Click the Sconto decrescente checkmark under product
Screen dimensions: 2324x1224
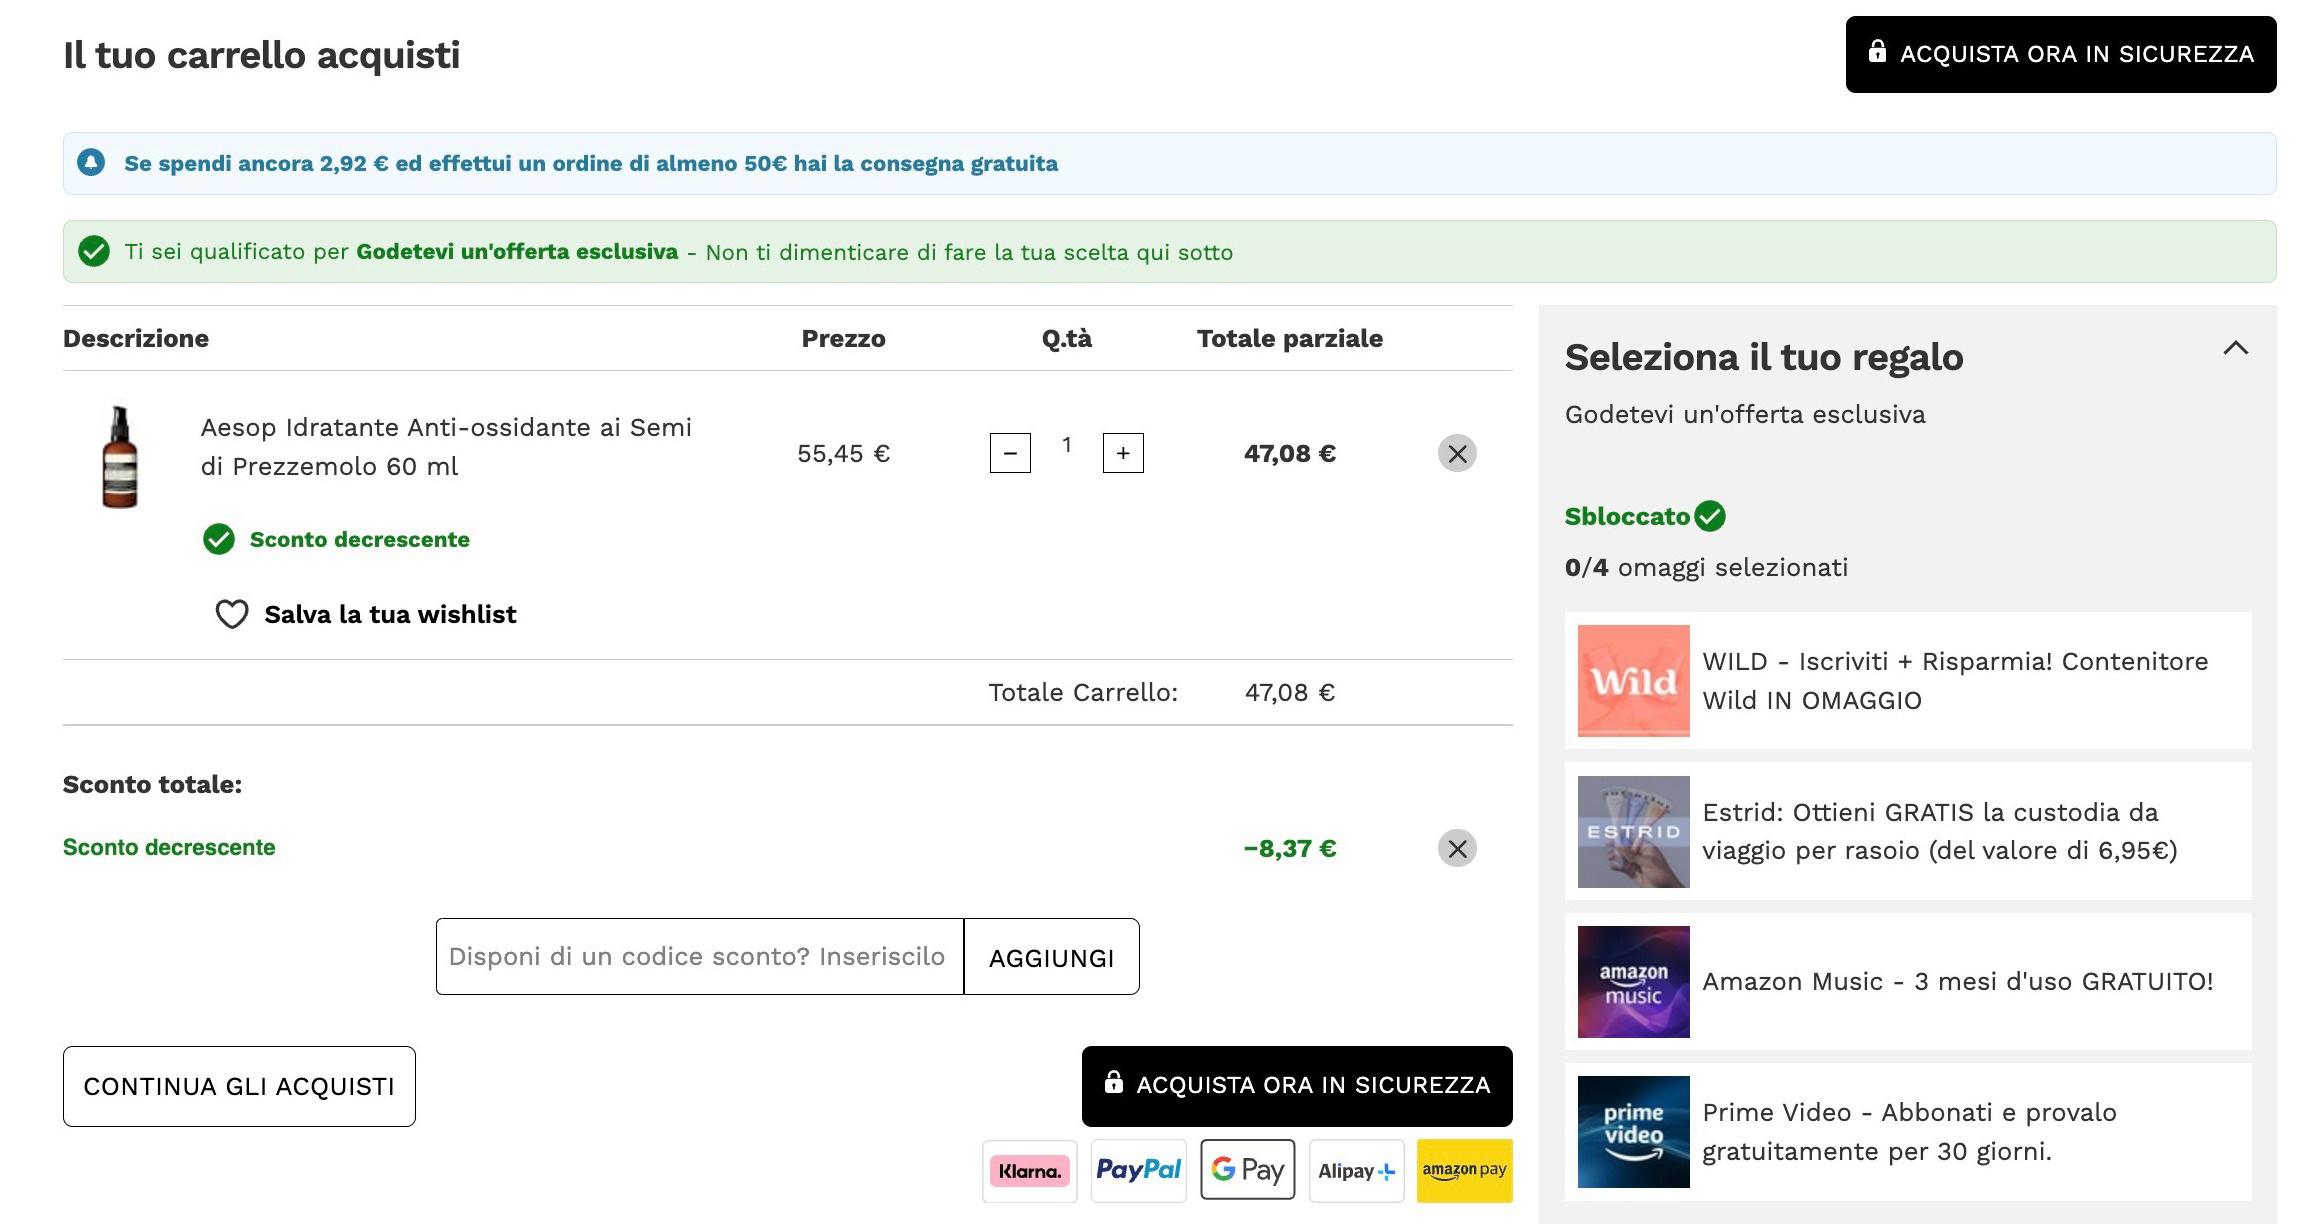[219, 539]
